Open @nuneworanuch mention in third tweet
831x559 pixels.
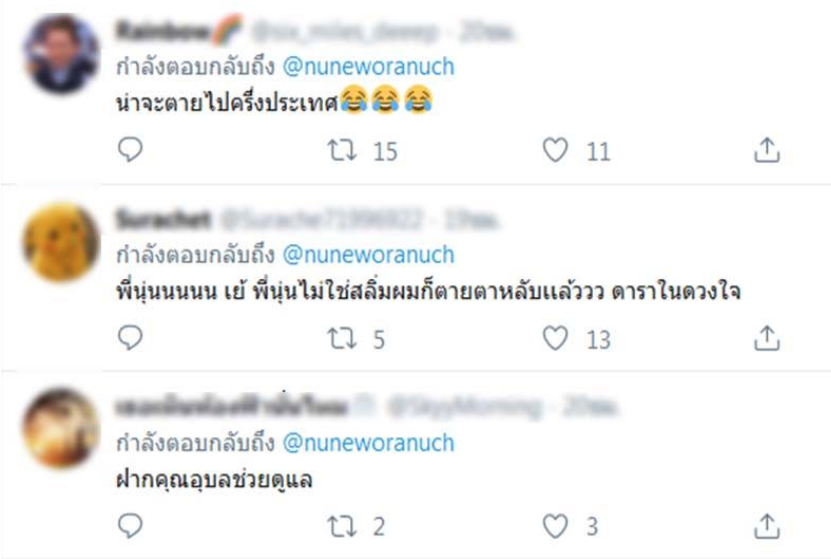coord(368,443)
